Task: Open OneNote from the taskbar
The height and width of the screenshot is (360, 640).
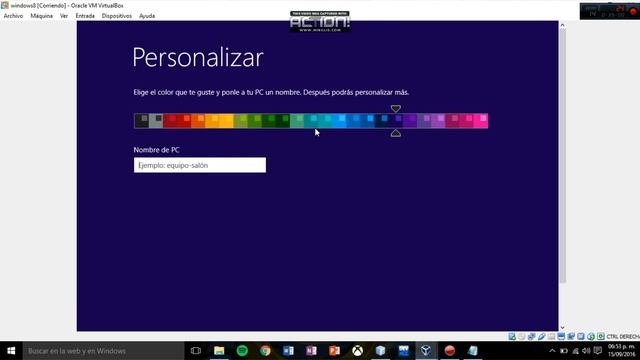Action: 311,351
